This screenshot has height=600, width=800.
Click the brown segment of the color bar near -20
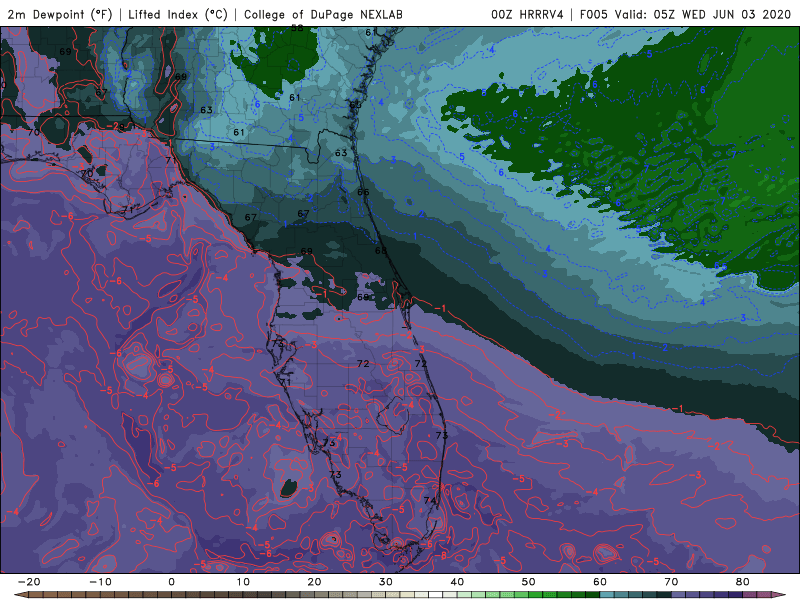point(36,595)
